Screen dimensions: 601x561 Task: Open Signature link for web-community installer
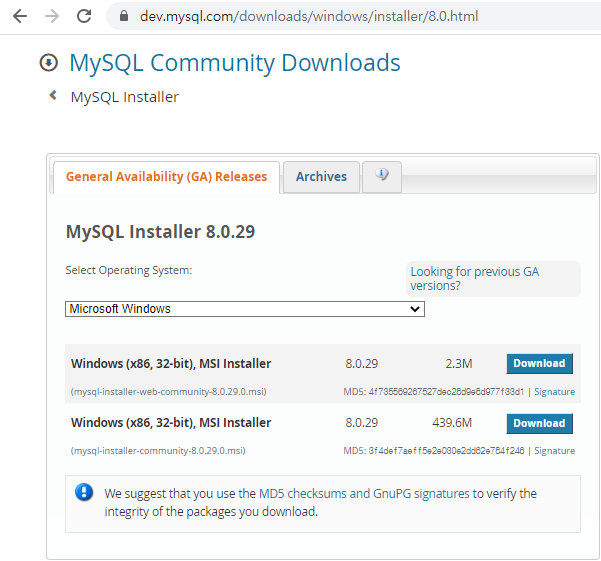(554, 392)
